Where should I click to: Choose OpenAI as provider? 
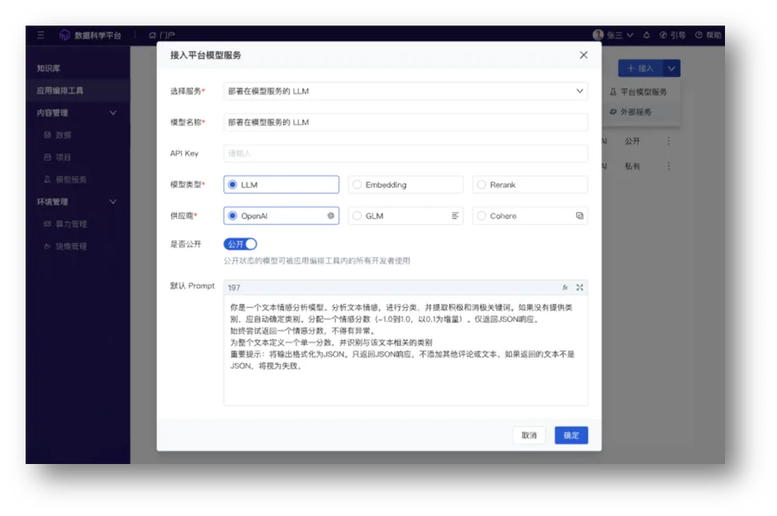click(281, 216)
